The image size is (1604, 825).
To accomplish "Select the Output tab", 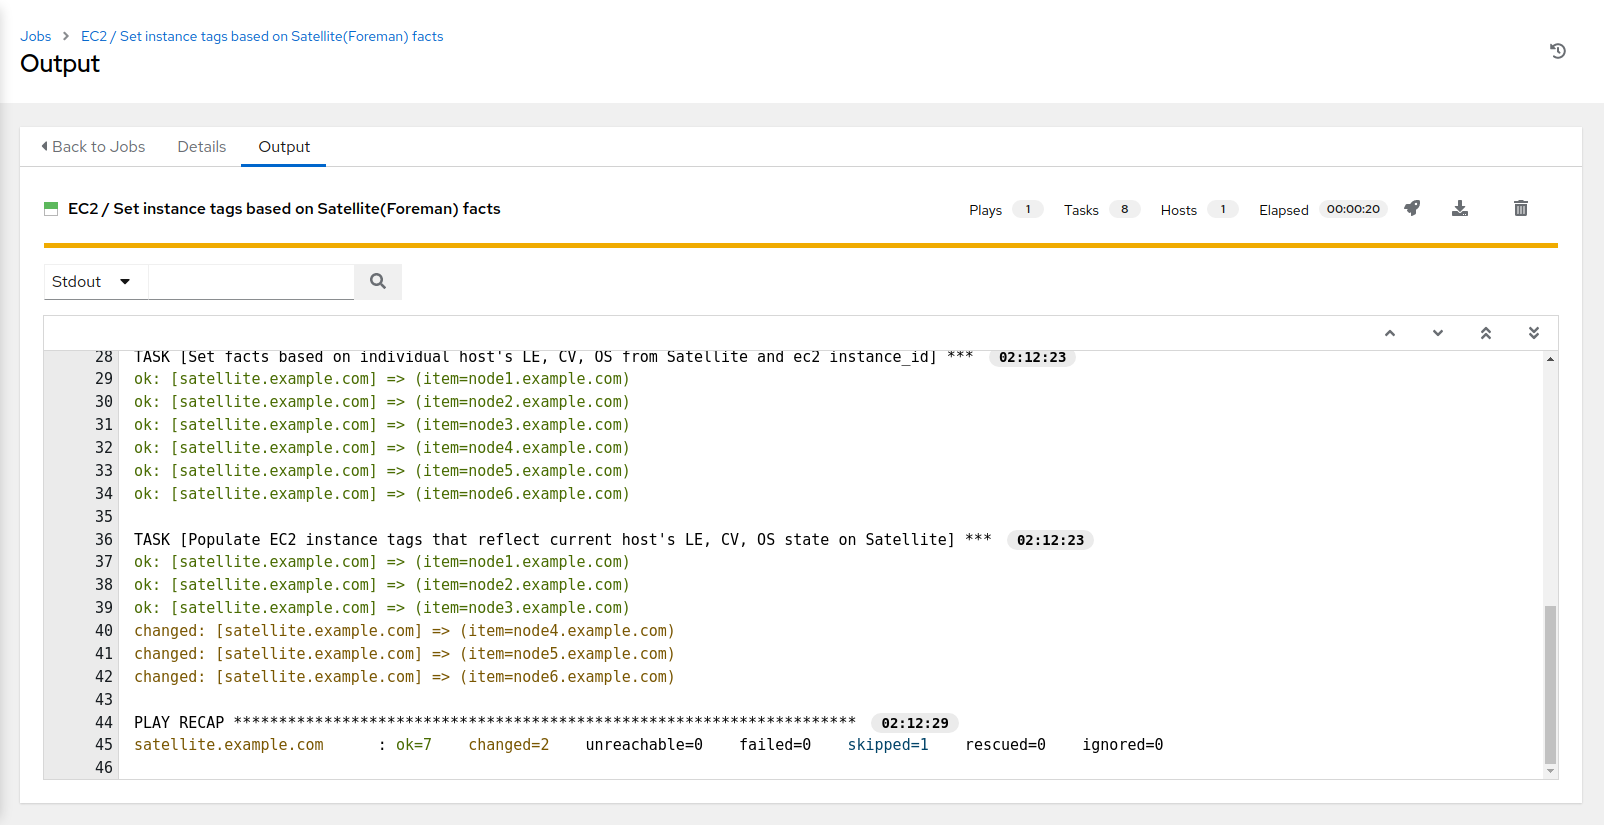I will 284,147.
